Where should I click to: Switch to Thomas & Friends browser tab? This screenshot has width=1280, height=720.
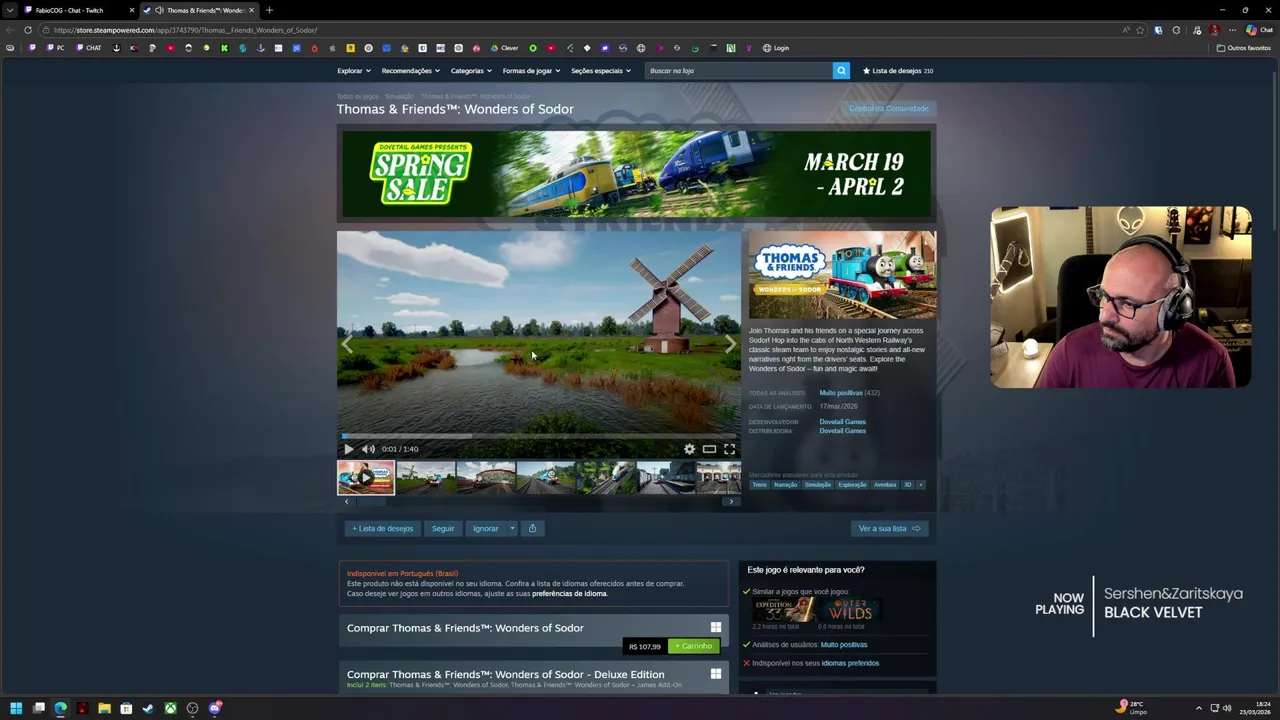pos(198,10)
